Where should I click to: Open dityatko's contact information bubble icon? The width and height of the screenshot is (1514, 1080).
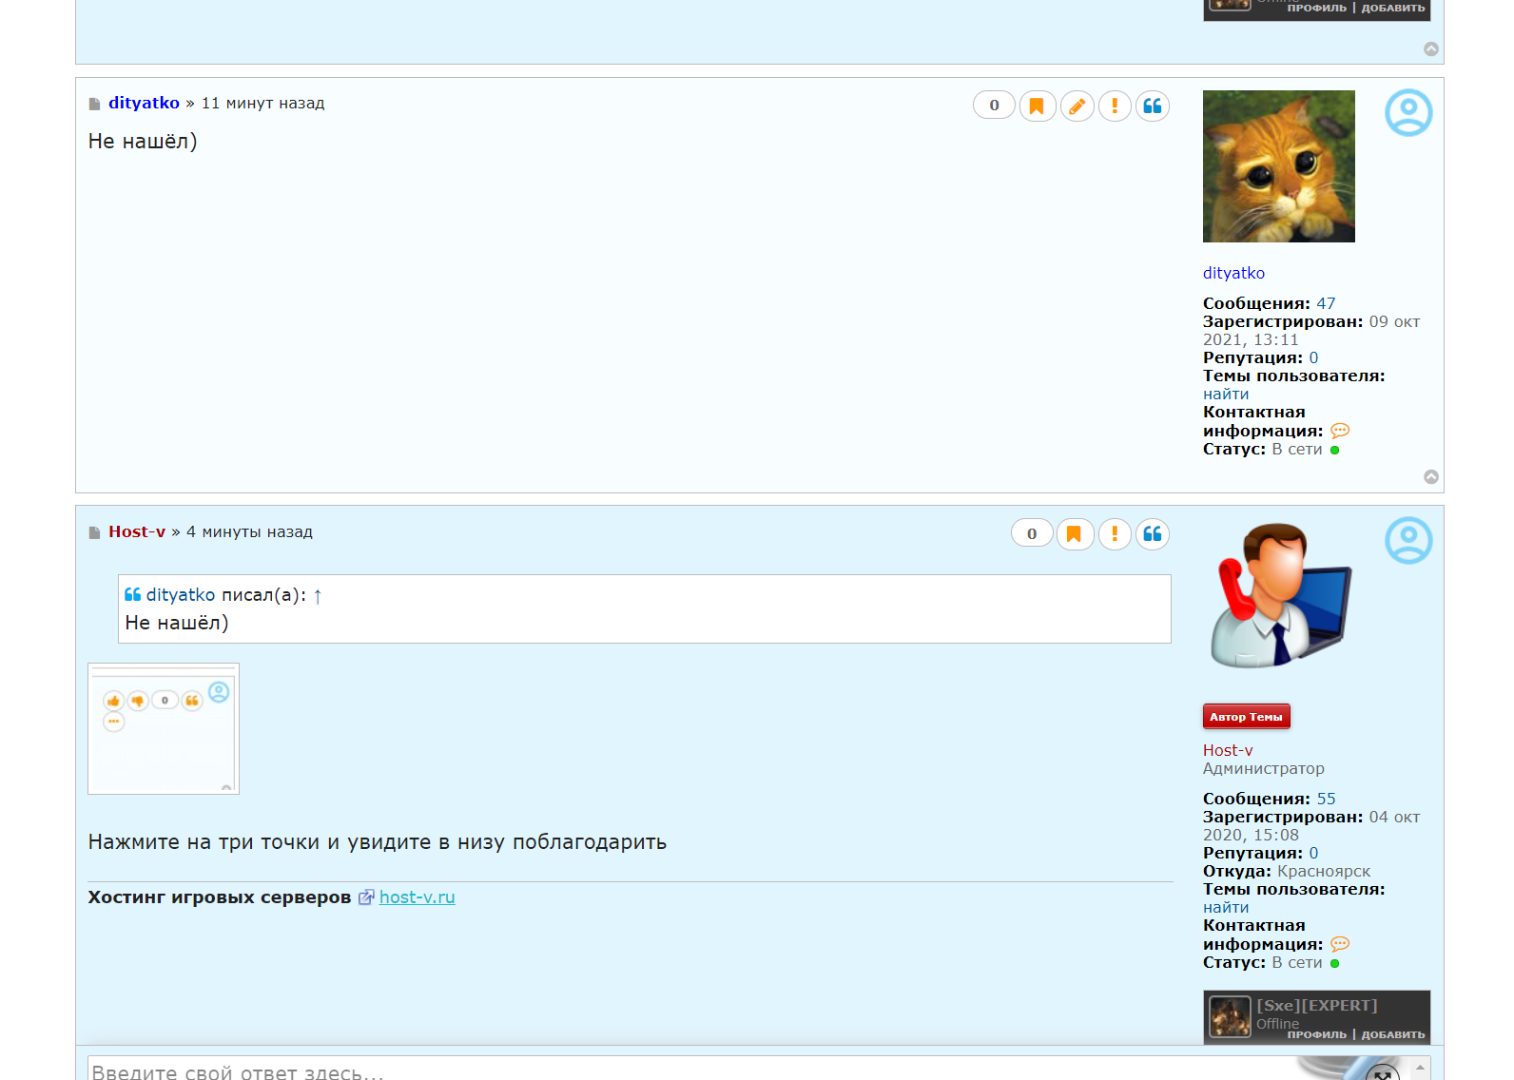click(x=1340, y=431)
